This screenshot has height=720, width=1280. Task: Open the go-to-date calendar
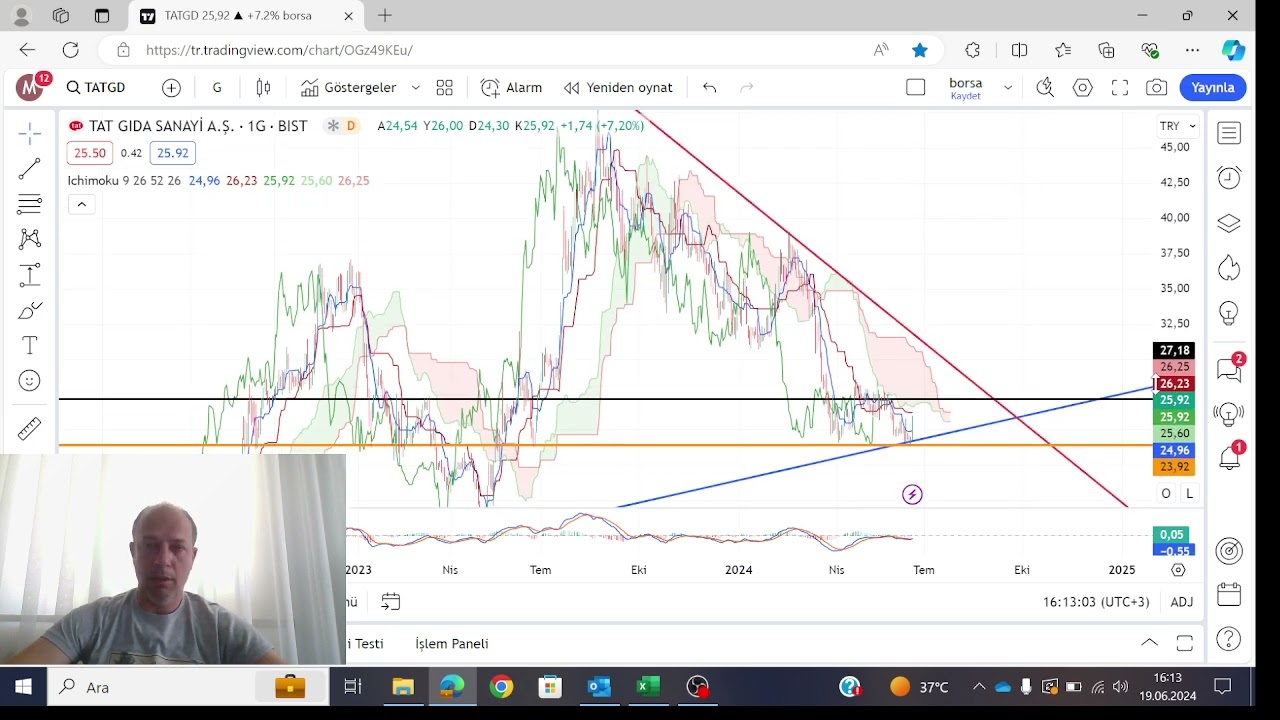click(391, 602)
